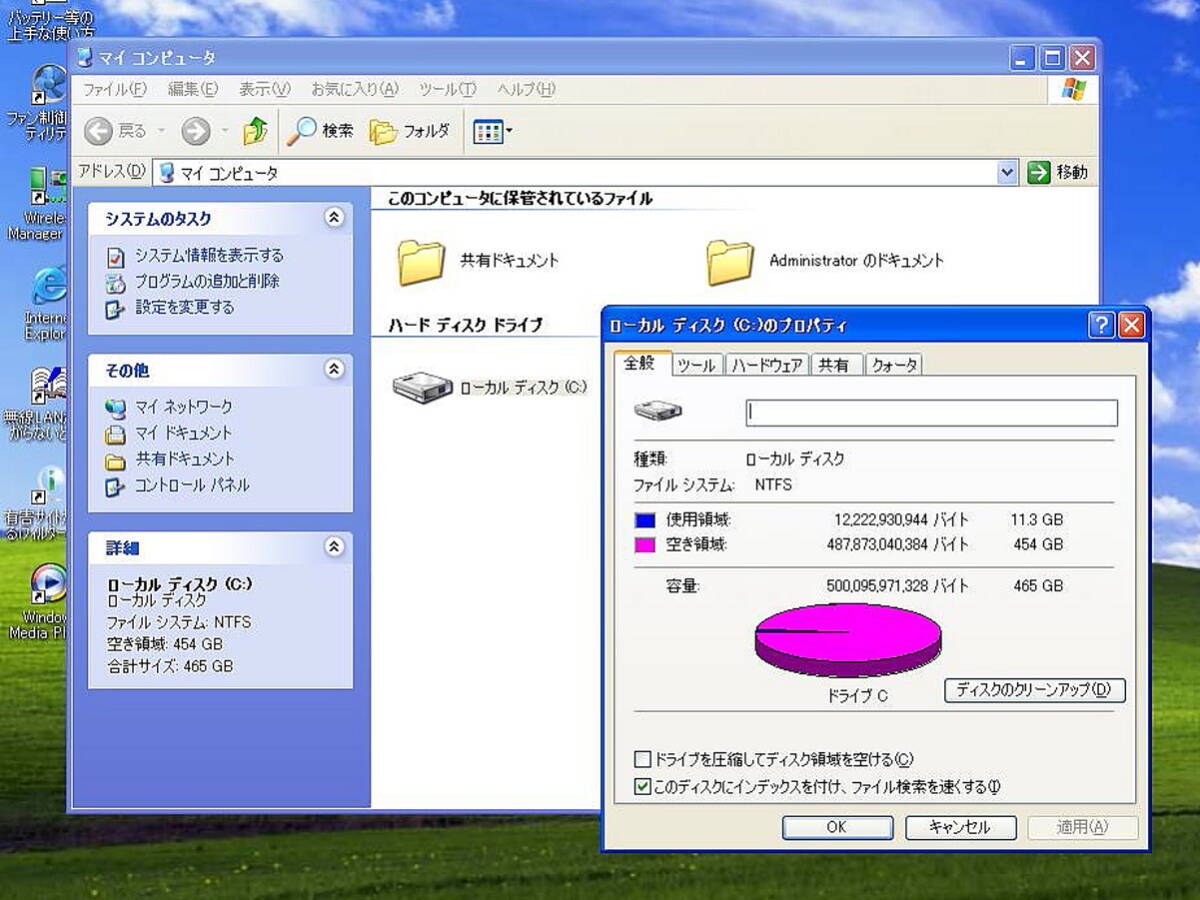
Task: Toggle the disk indexing checkbox
Action: coord(643,787)
